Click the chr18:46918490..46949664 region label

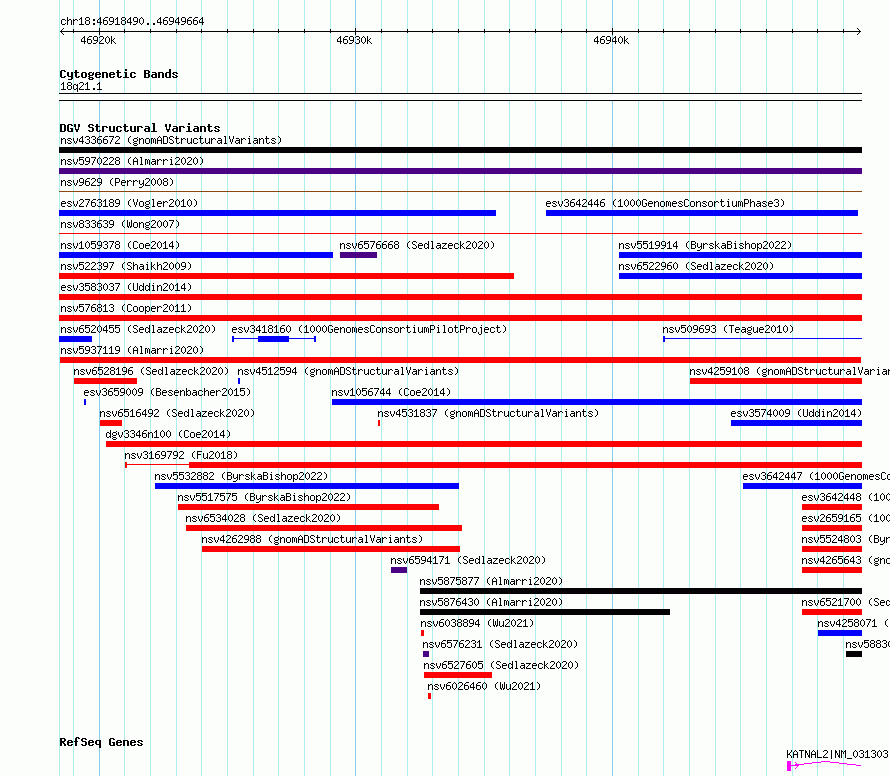(x=132, y=21)
